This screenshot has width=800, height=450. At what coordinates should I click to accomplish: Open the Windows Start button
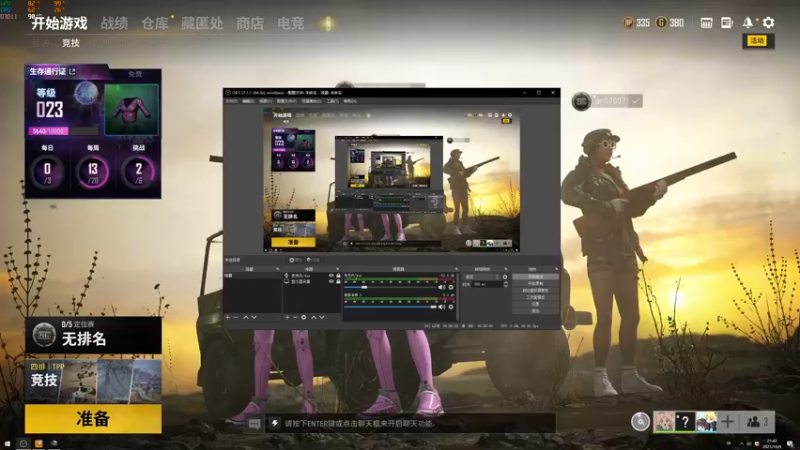tap(7, 444)
